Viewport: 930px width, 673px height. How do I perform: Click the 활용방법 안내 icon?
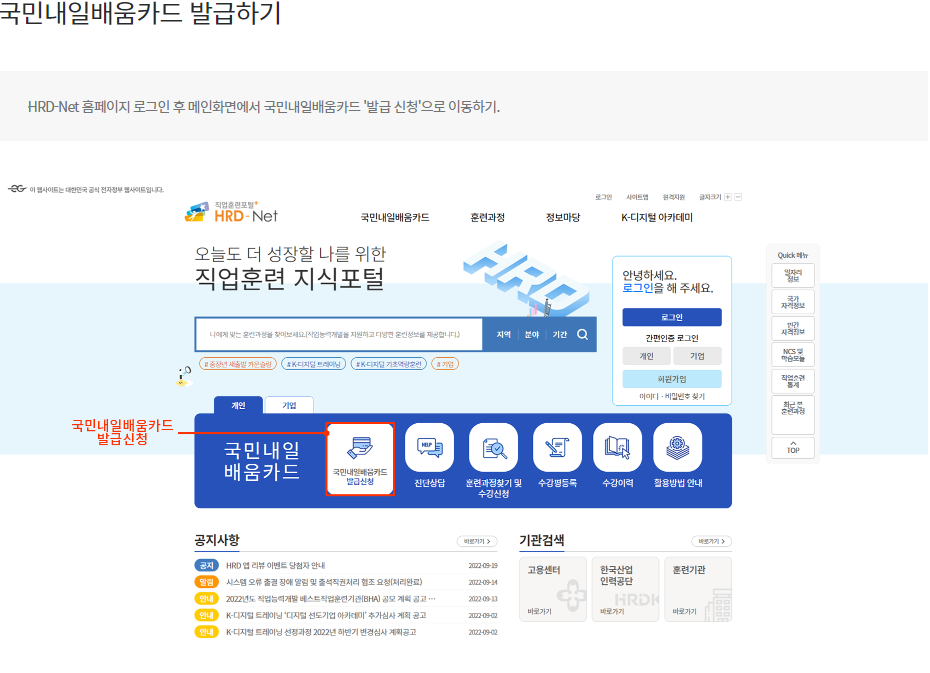[x=677, y=448]
